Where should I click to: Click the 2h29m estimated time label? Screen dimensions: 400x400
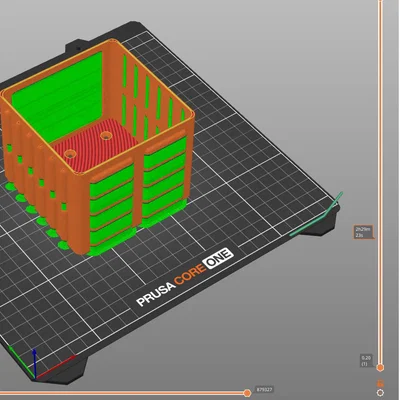(363, 232)
